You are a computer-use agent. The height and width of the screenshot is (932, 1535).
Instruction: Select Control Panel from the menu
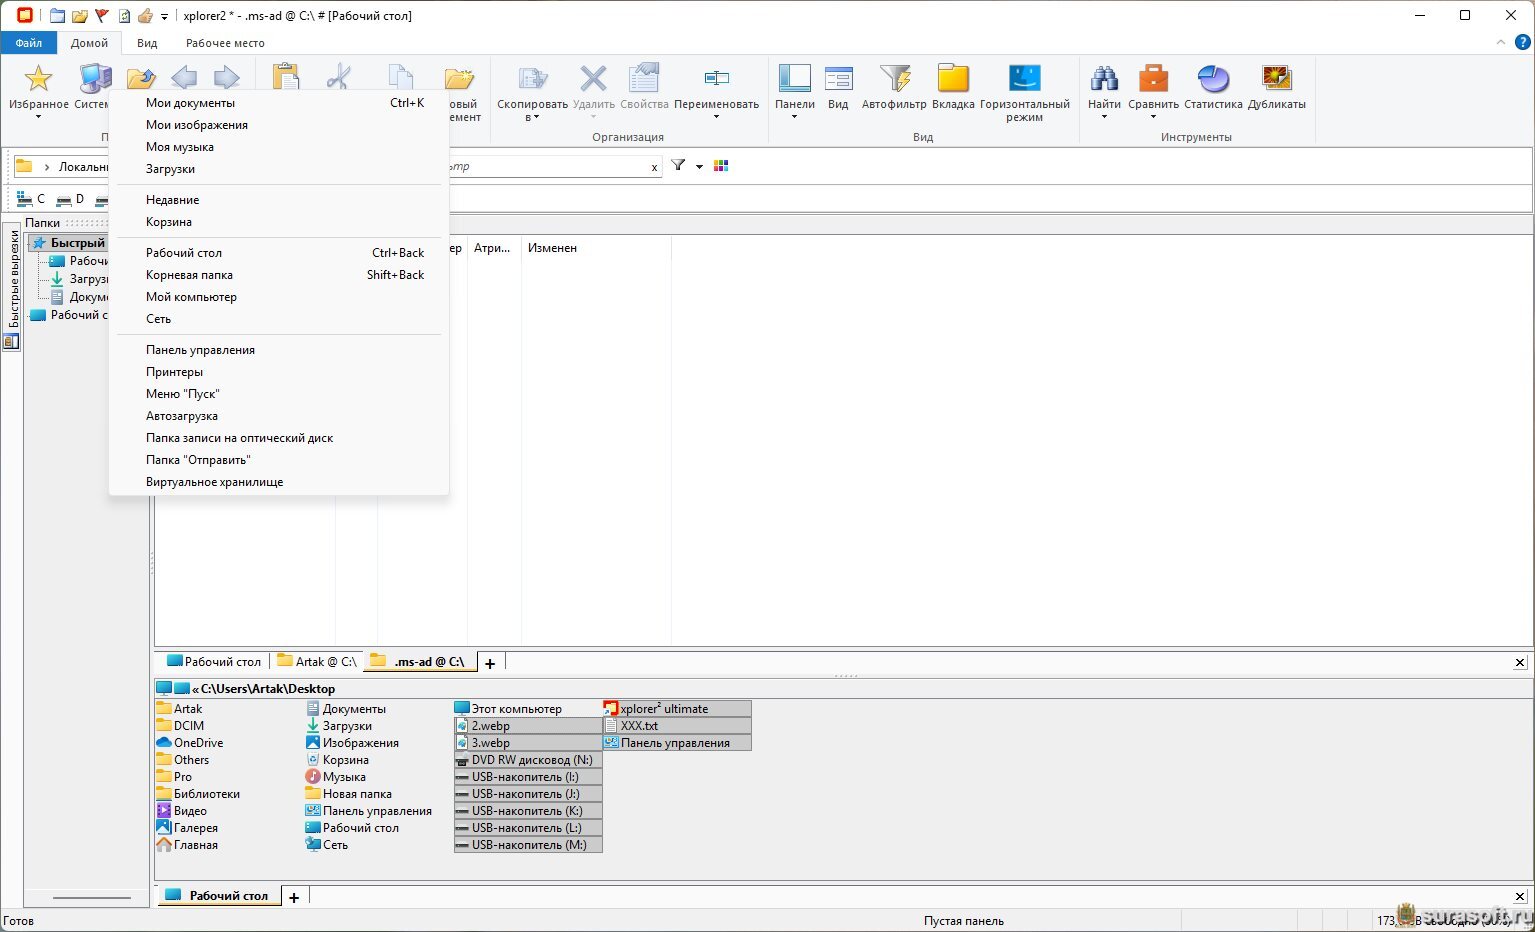(200, 350)
